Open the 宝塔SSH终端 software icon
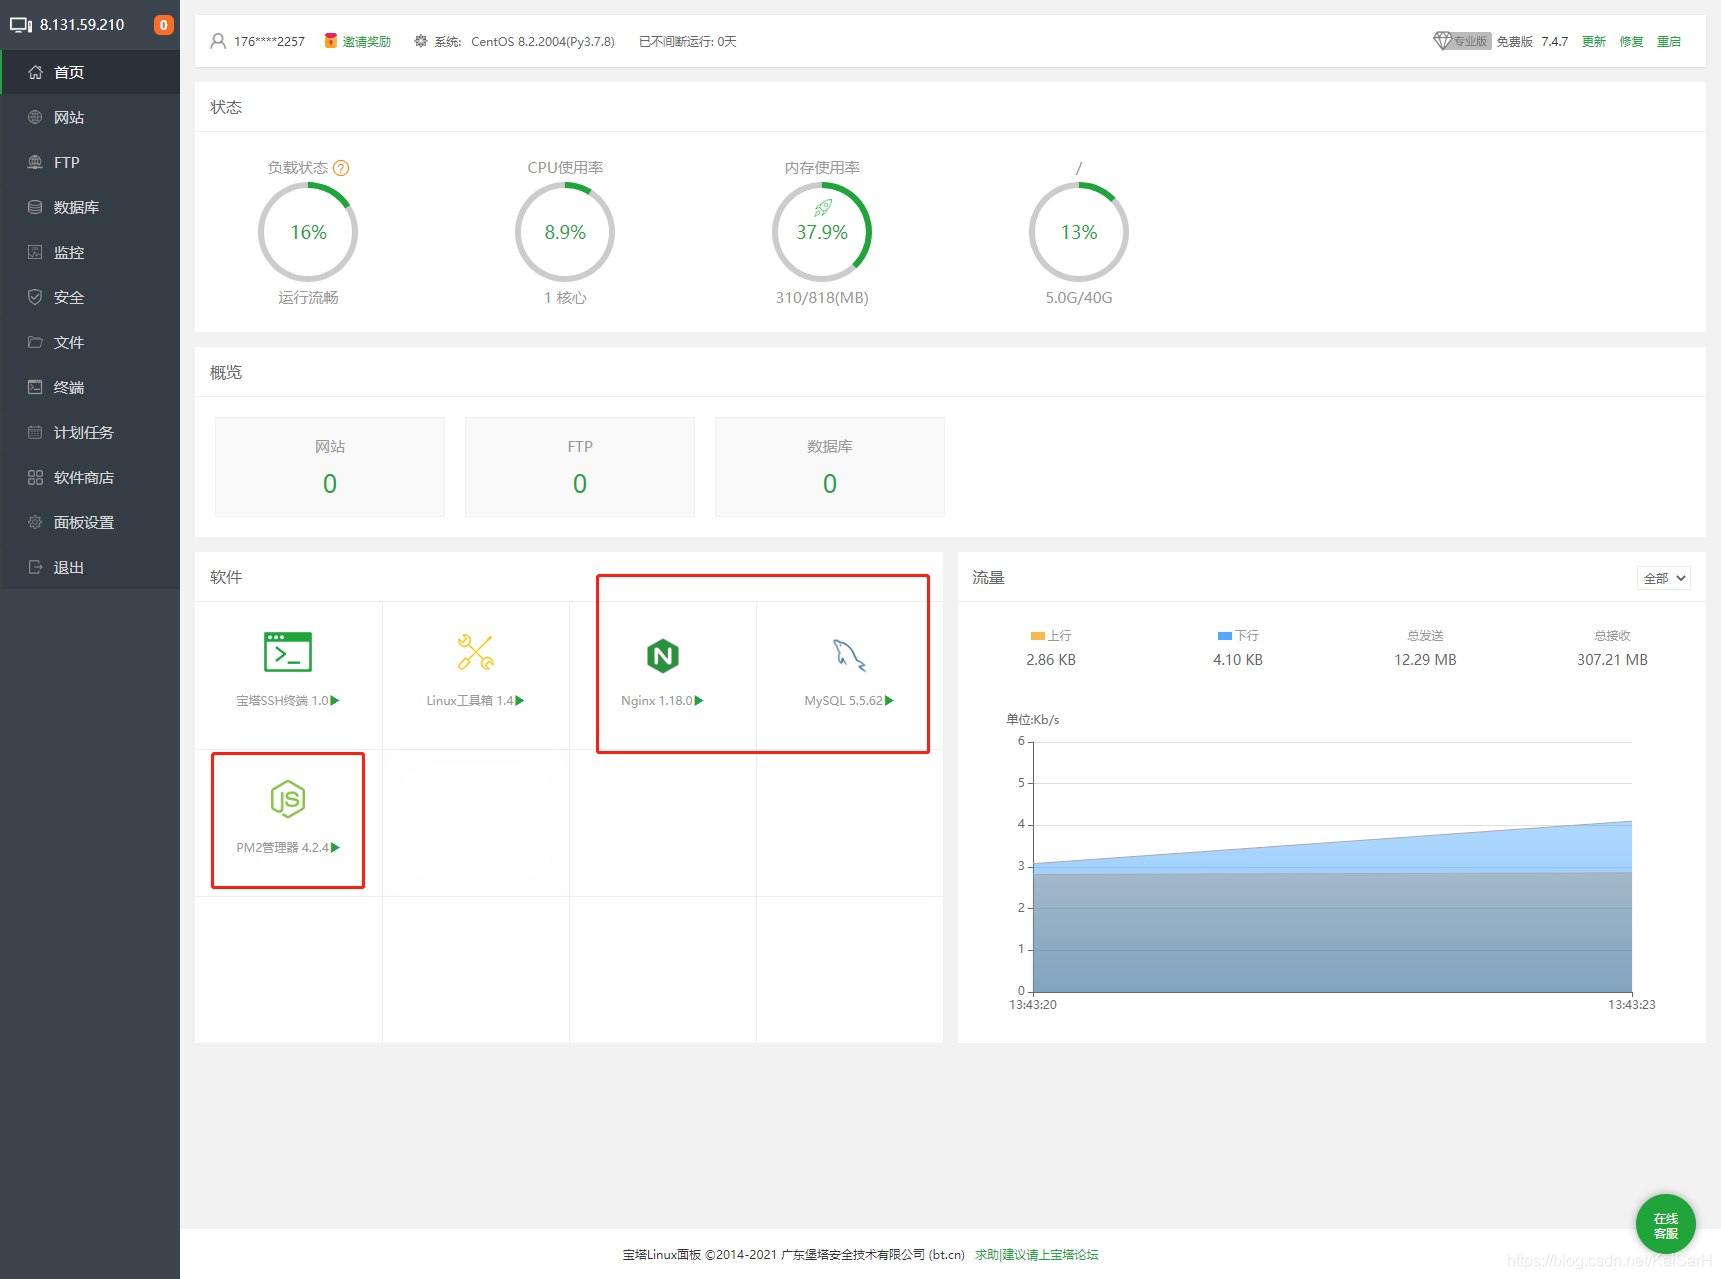Image resolution: width=1721 pixels, height=1279 pixels. click(288, 652)
